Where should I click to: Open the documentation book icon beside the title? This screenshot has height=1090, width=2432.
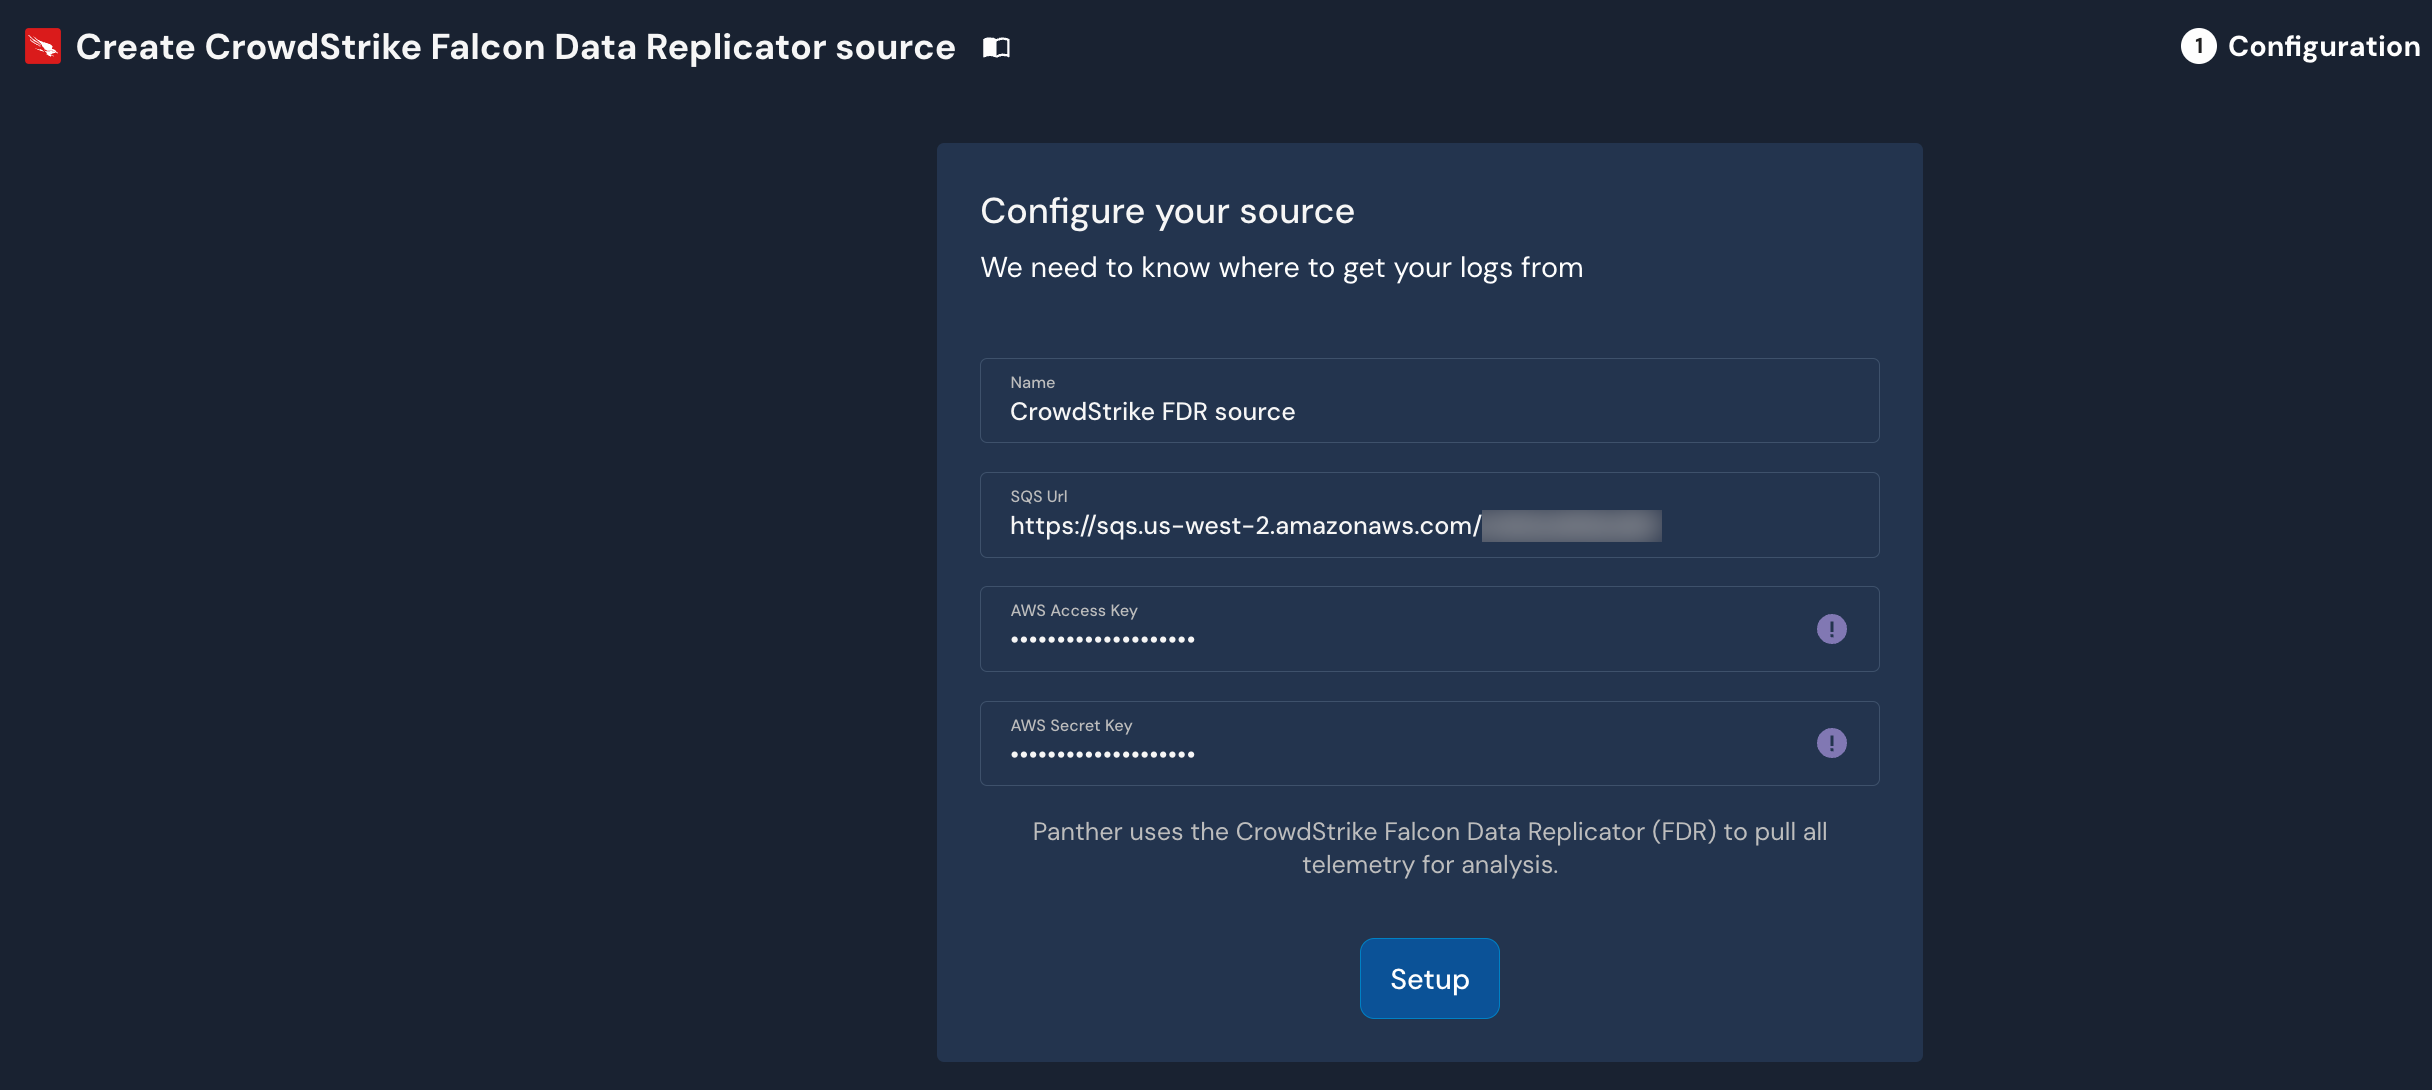point(996,46)
